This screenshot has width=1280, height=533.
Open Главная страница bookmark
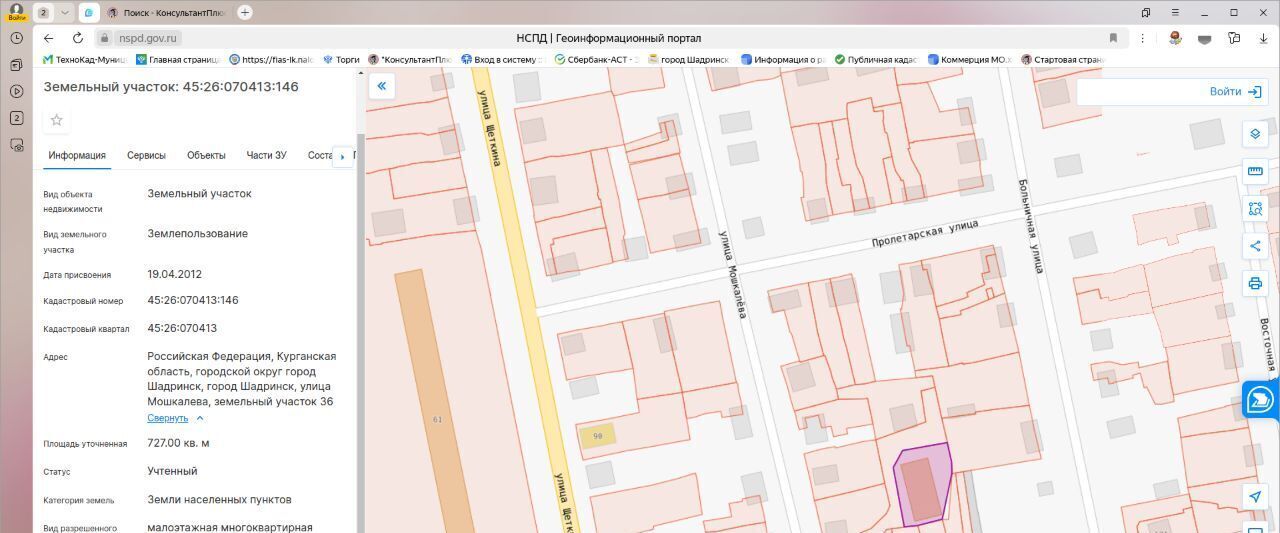click(177, 60)
